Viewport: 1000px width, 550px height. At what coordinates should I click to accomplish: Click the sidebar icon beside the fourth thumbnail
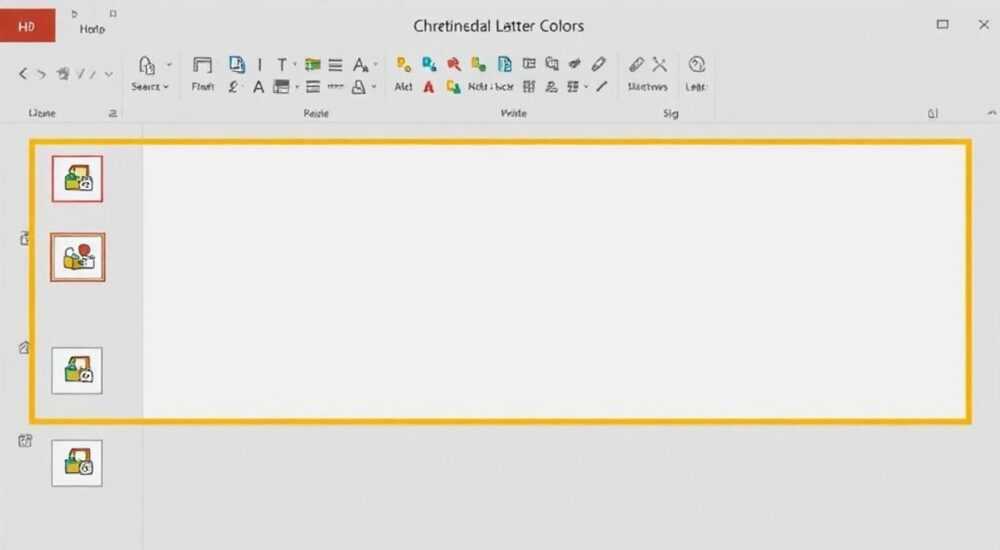click(x=25, y=440)
